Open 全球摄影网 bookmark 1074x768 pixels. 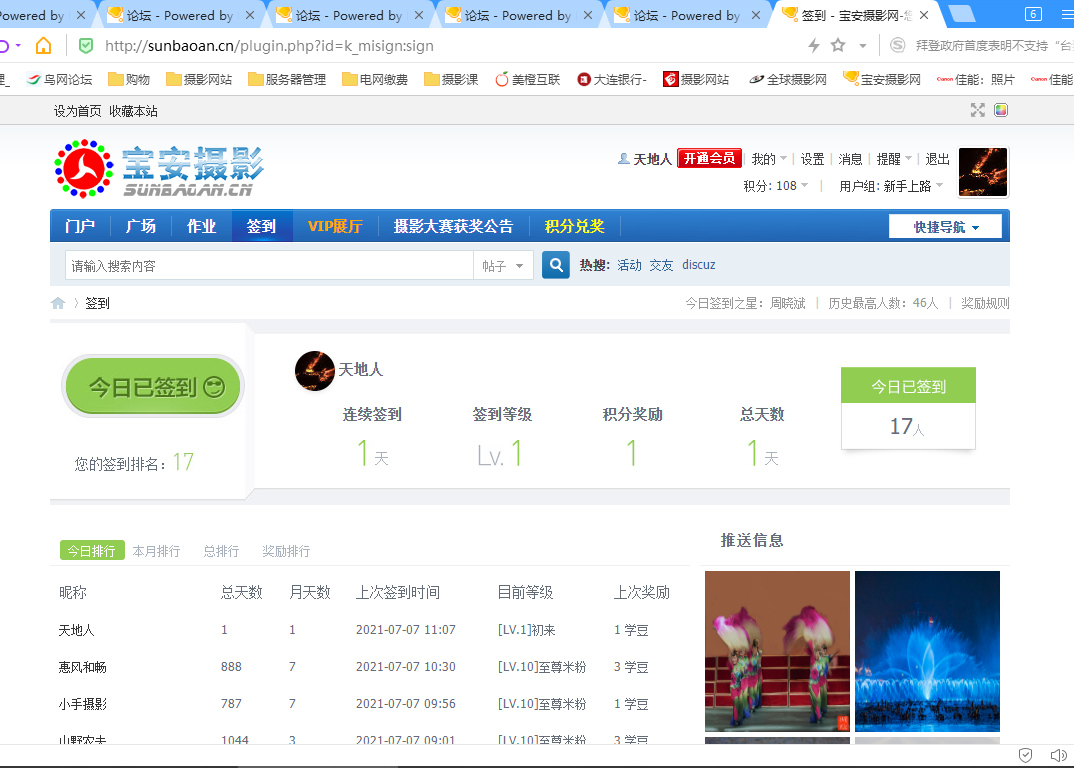(788, 79)
